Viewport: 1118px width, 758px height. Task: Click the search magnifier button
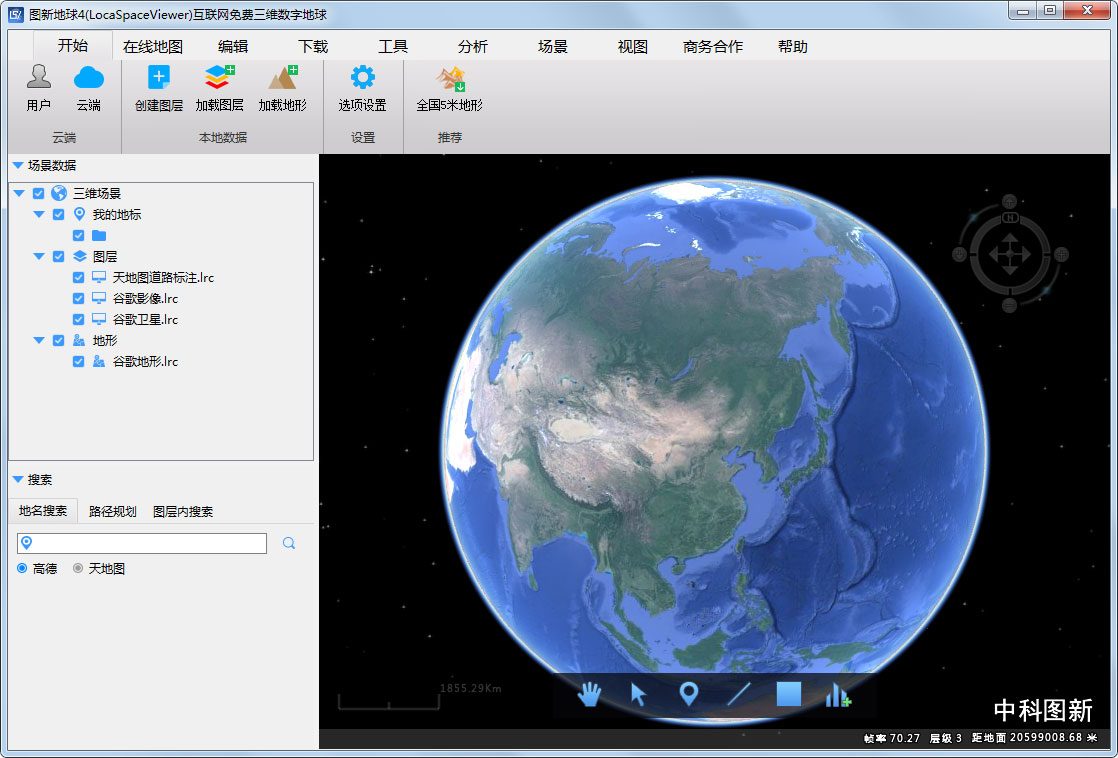[289, 543]
